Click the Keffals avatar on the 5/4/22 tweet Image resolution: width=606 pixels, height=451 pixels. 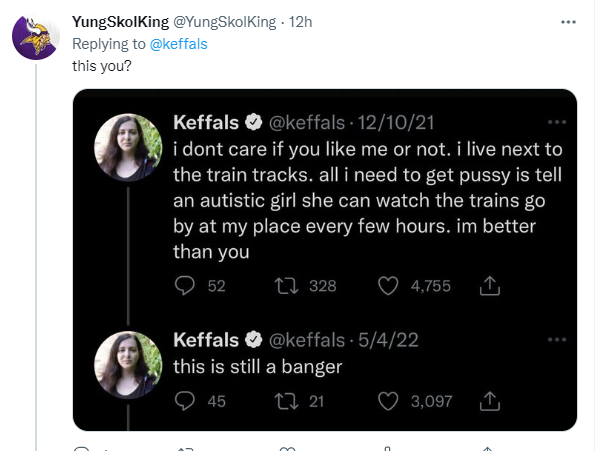(128, 365)
